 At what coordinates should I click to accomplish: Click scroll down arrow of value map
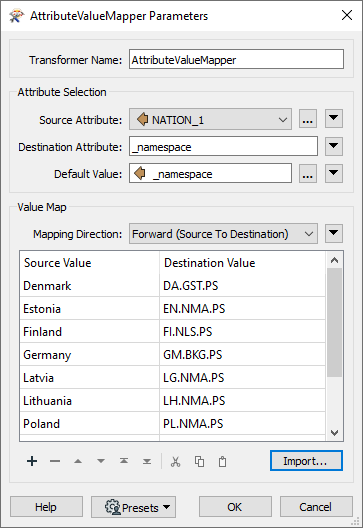334,432
